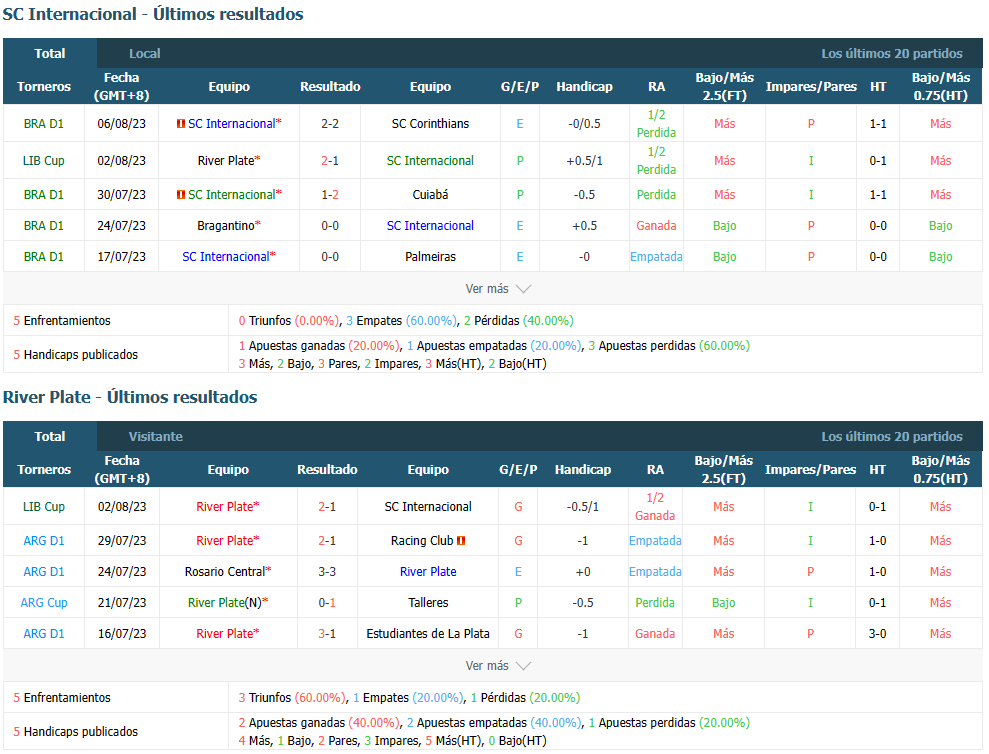Open River Plate link in SC Internacional's 02/08/23 row
Image resolution: width=989 pixels, height=754 pixels.
click(226, 161)
